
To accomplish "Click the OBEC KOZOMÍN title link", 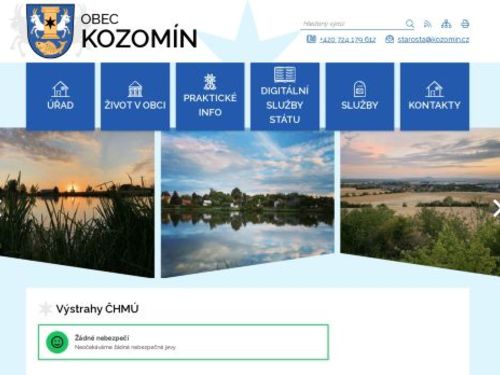I will [x=139, y=31].
